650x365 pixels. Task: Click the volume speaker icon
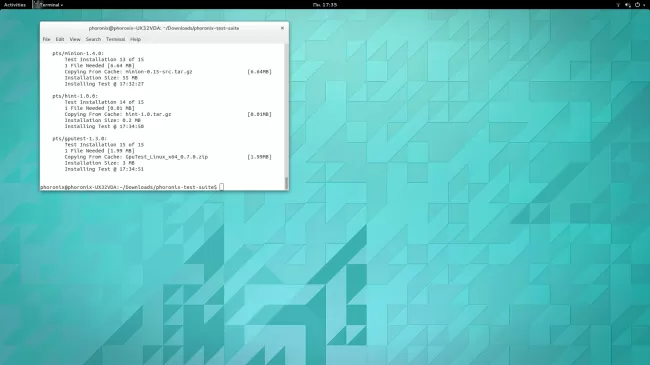[x=628, y=5]
